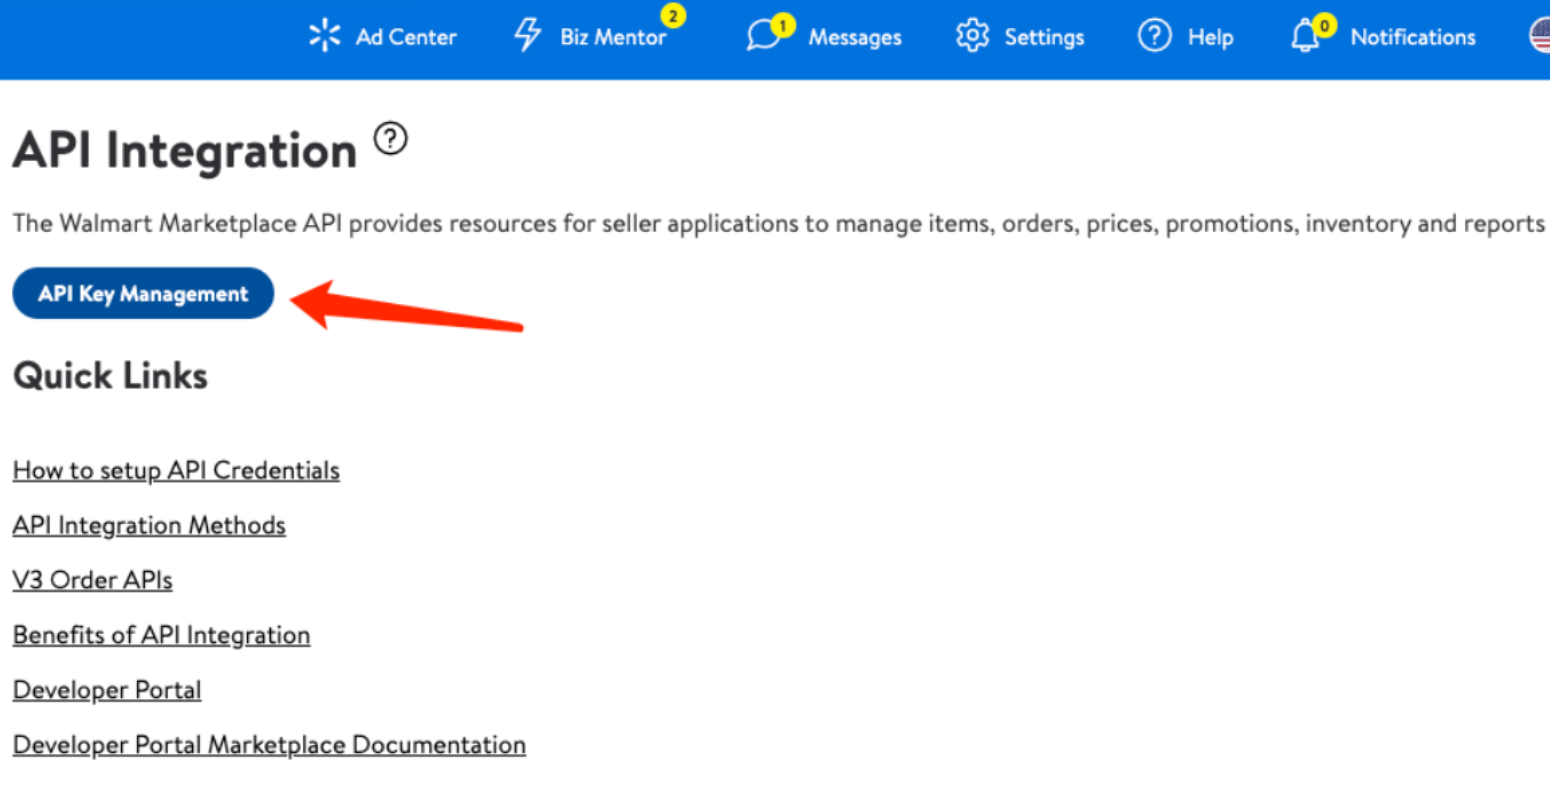The height and width of the screenshot is (797, 1550).
Task: Follow the V3 Order APIs link
Action: click(92, 580)
